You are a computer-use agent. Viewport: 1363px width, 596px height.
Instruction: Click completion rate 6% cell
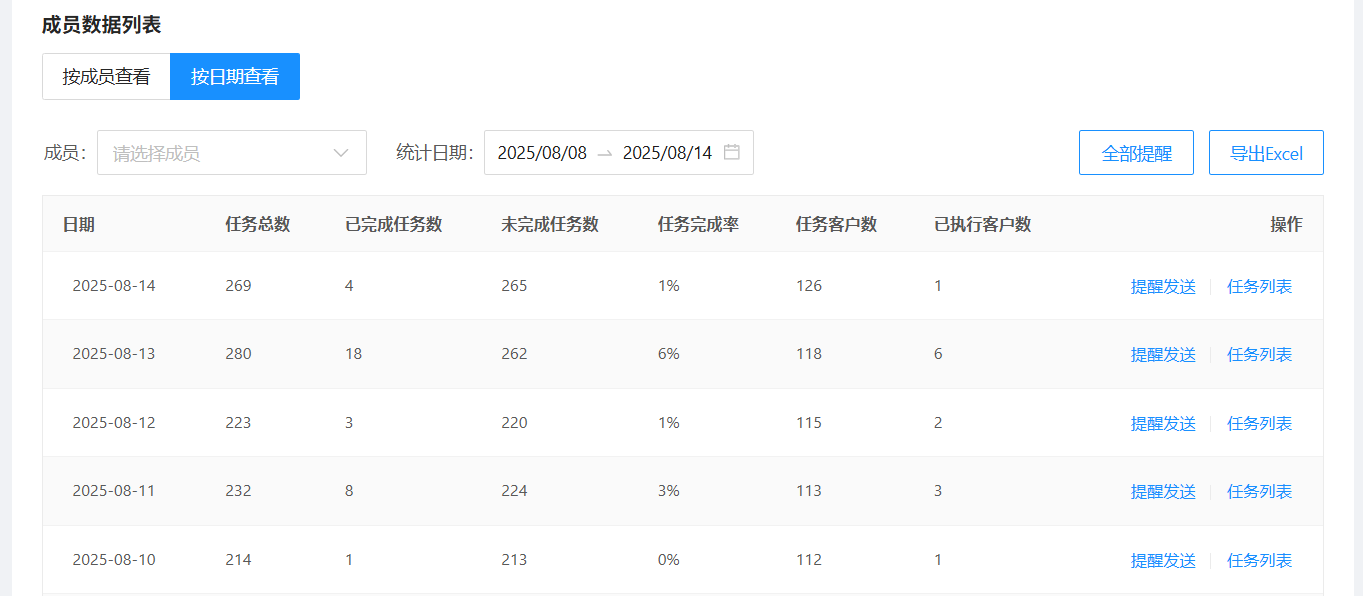[x=669, y=354]
